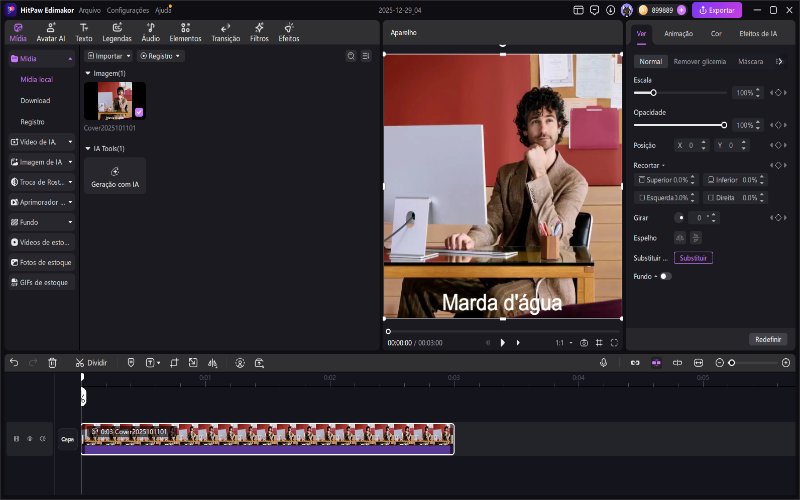Delete the selected clip with trash icon
This screenshot has width=800, height=500.
[52, 363]
